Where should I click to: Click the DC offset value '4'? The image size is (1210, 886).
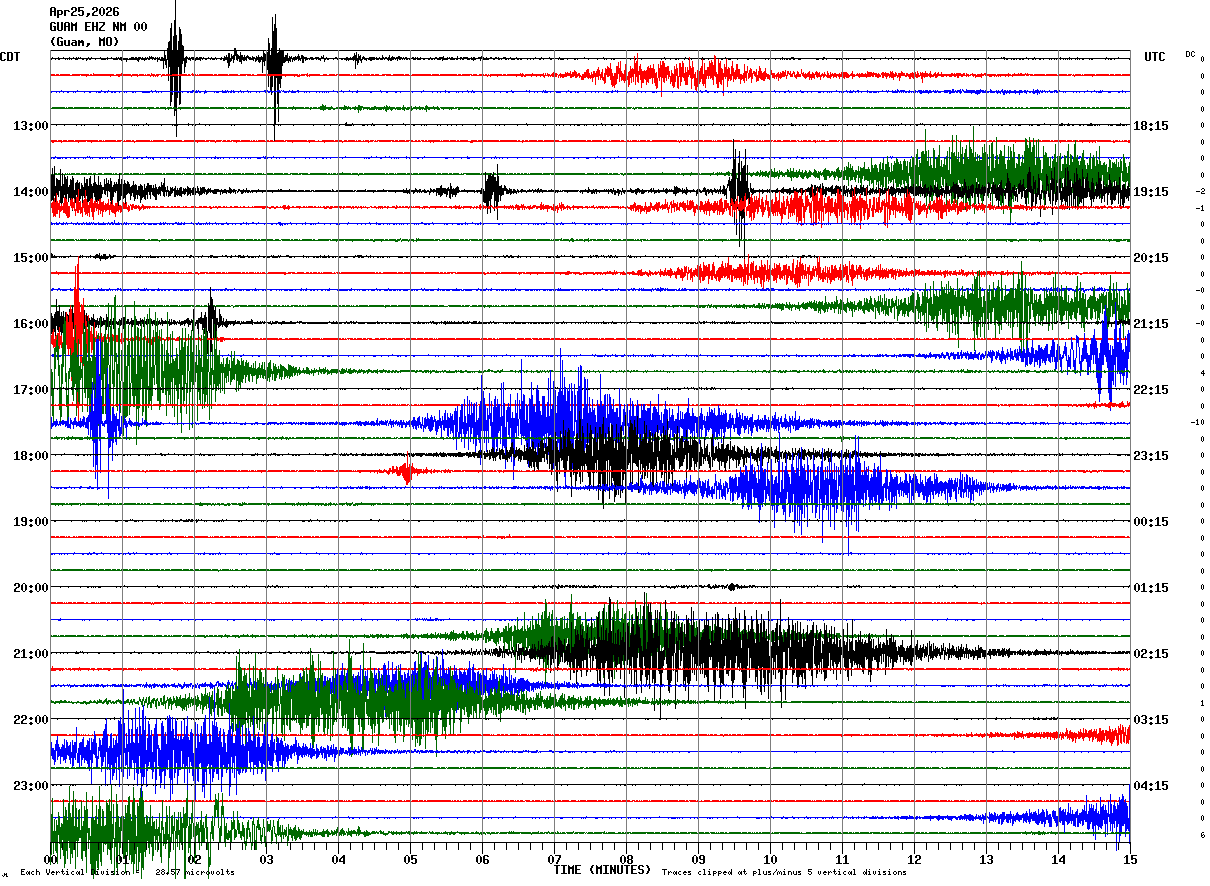click(1202, 373)
